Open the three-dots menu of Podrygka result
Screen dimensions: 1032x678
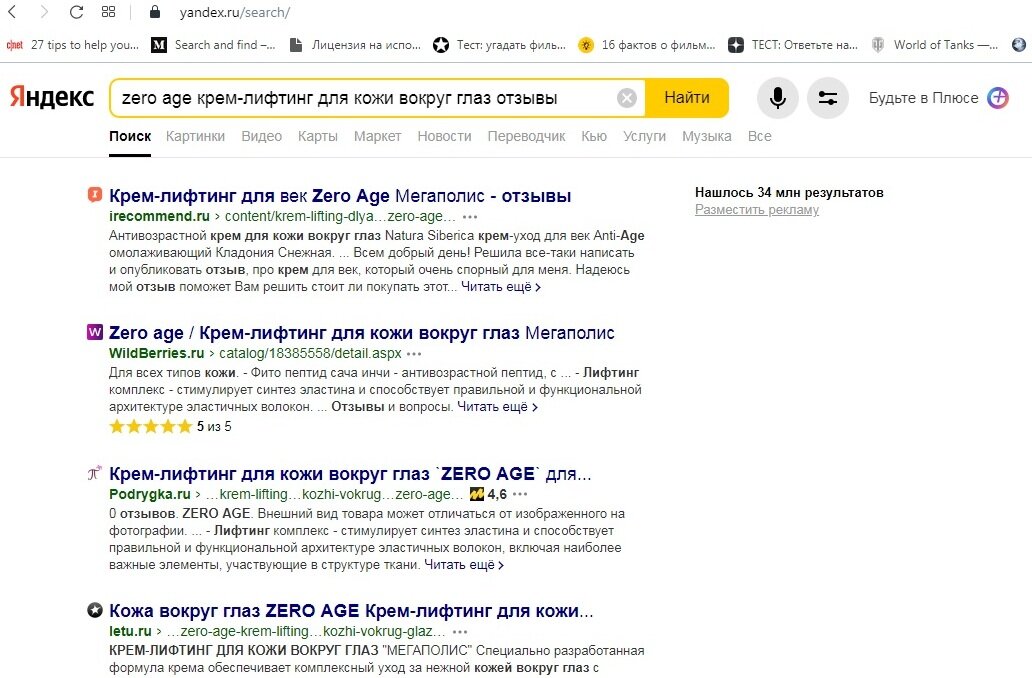[x=520, y=494]
